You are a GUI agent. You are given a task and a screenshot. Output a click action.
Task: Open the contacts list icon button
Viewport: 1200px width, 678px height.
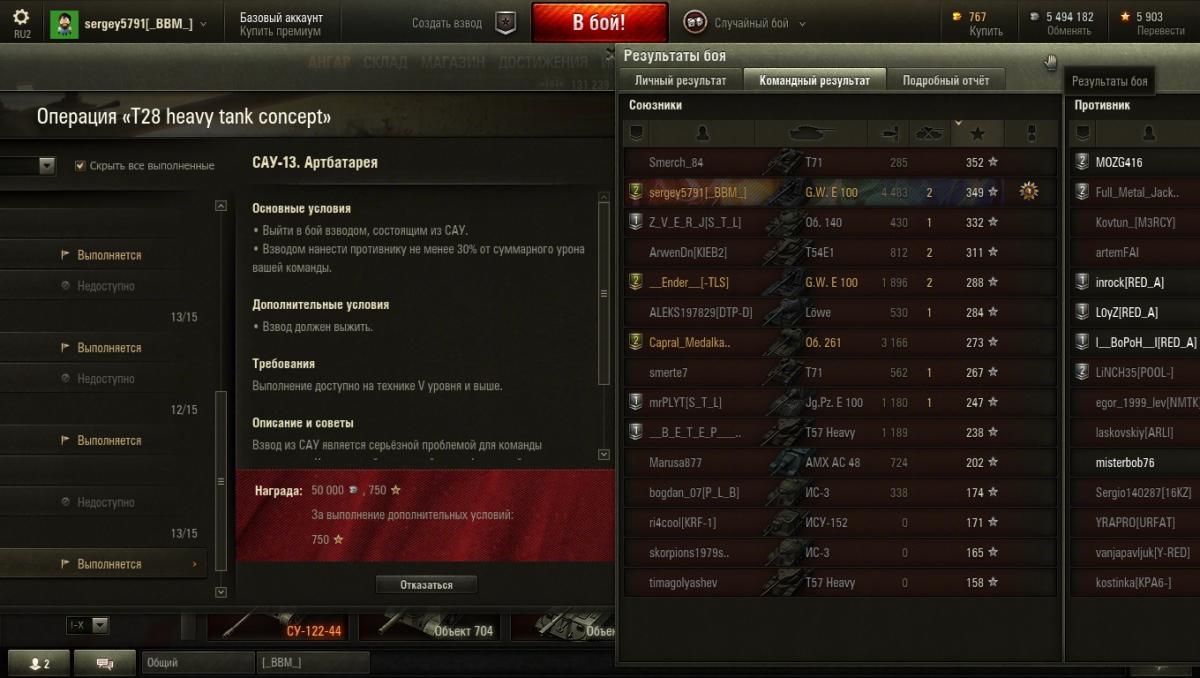coord(39,663)
